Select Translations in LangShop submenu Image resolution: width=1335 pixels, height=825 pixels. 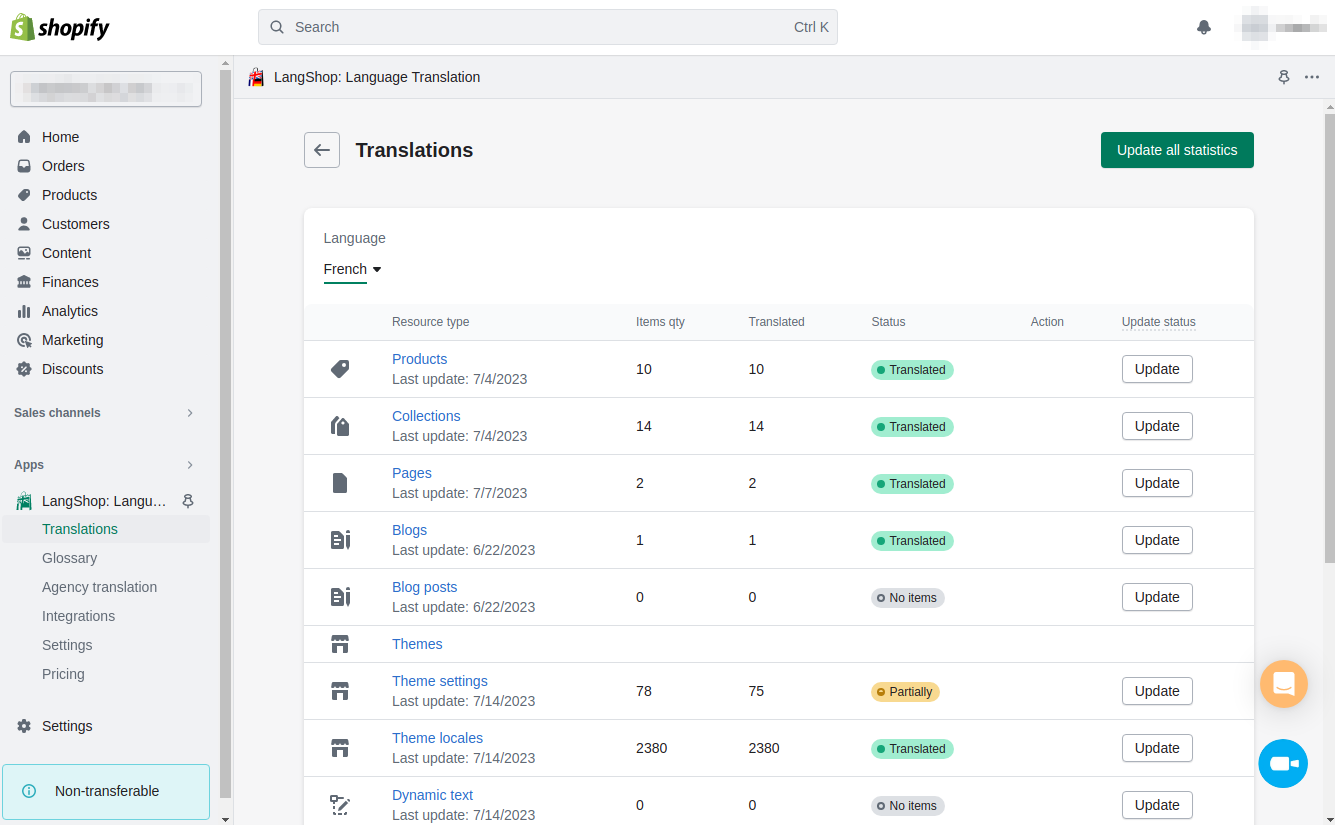pyautogui.click(x=80, y=529)
